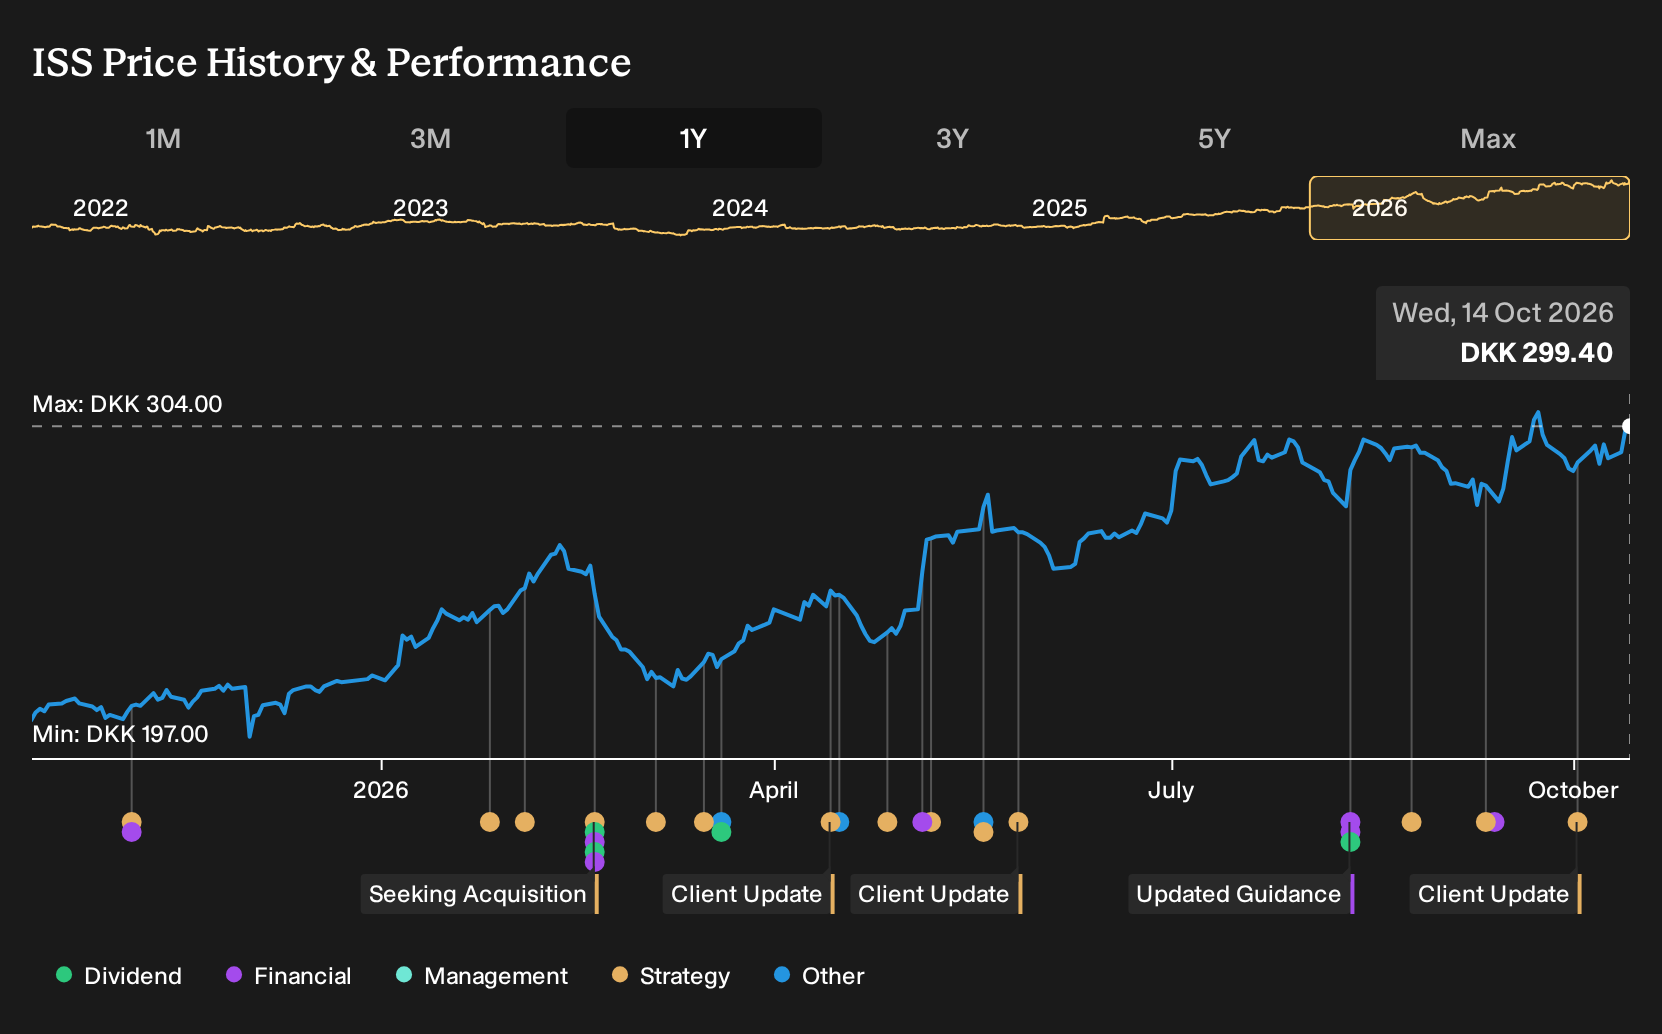Click the bottom purple dot in Seeking Acquisition stack
The height and width of the screenshot is (1034, 1662).
coord(594,862)
